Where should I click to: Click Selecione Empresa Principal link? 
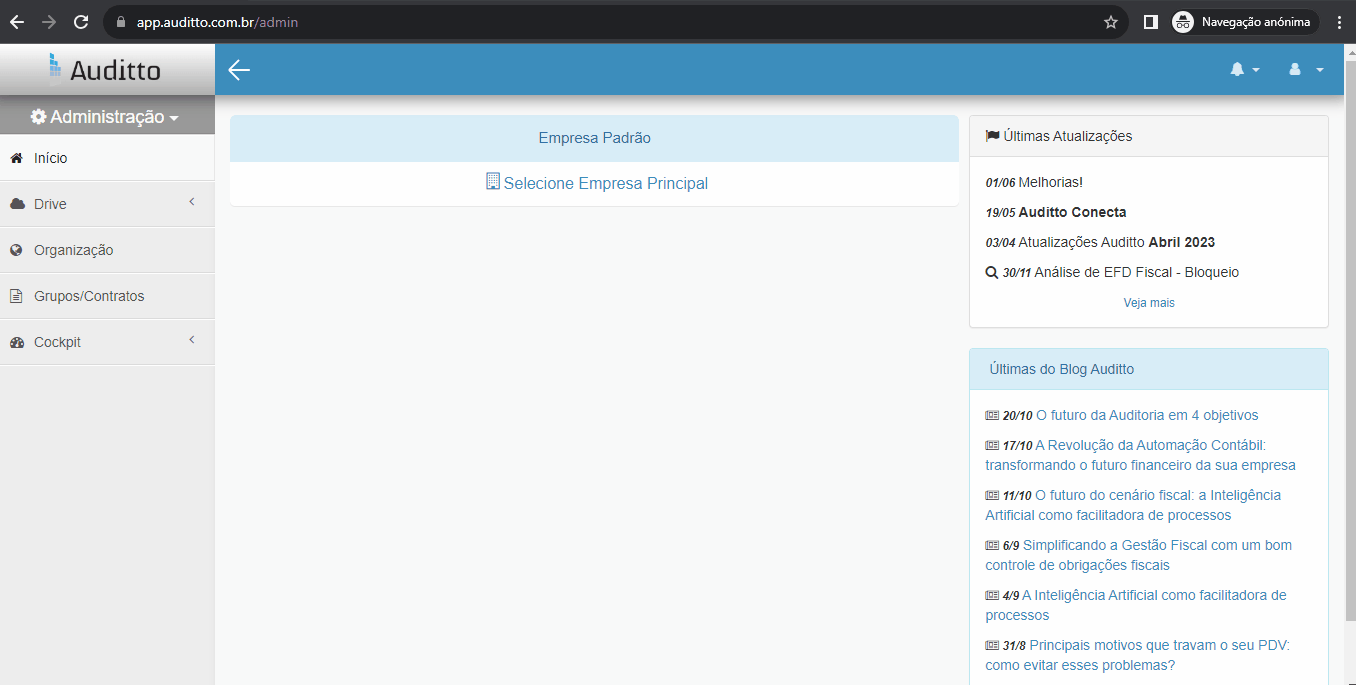coord(605,183)
